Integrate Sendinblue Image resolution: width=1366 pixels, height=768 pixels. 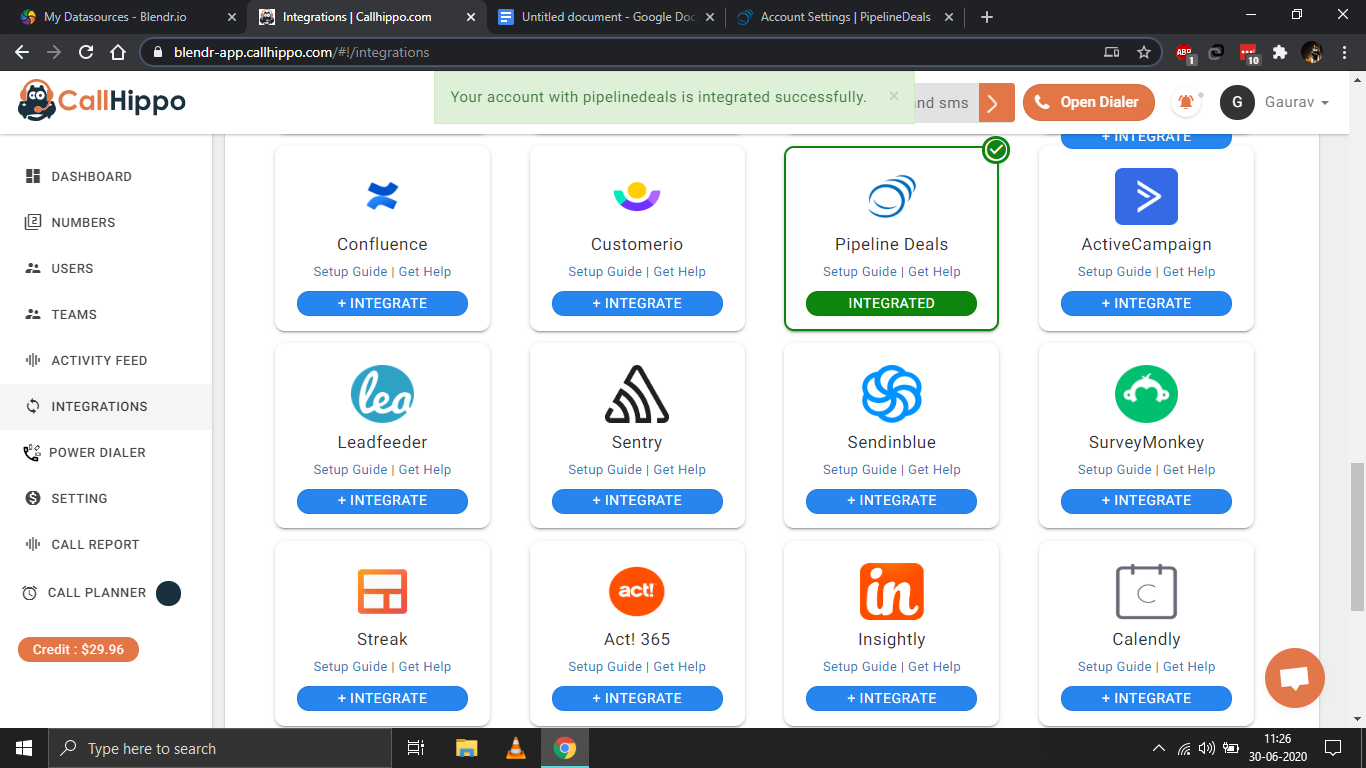891,500
